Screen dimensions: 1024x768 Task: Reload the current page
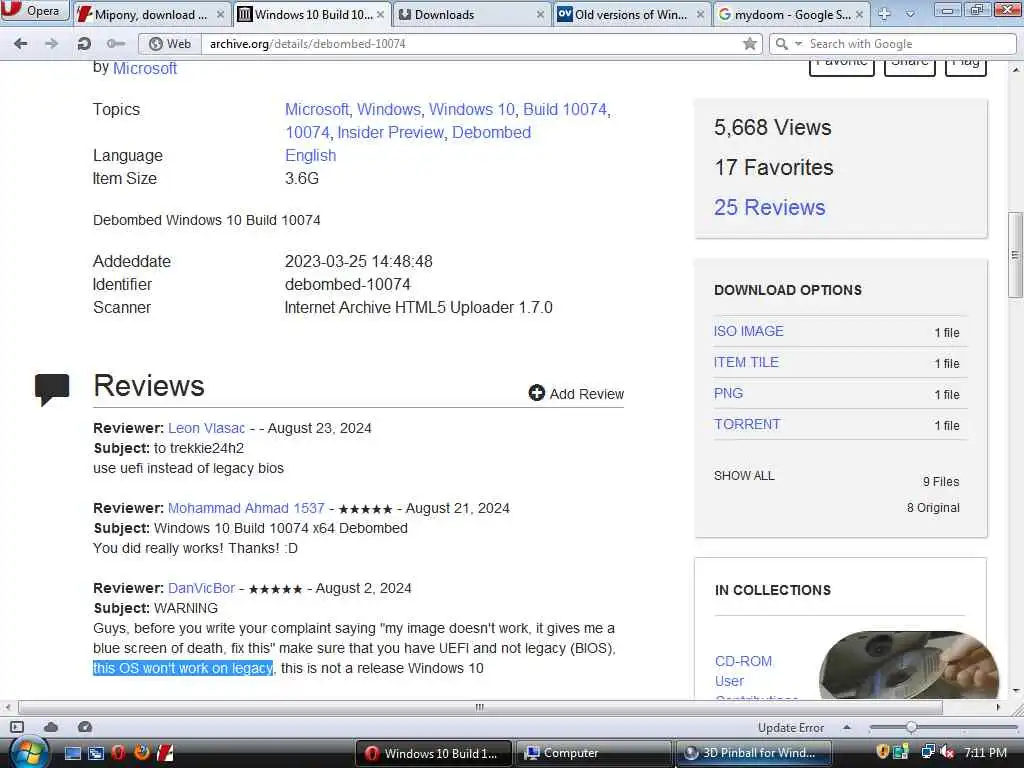tap(84, 44)
